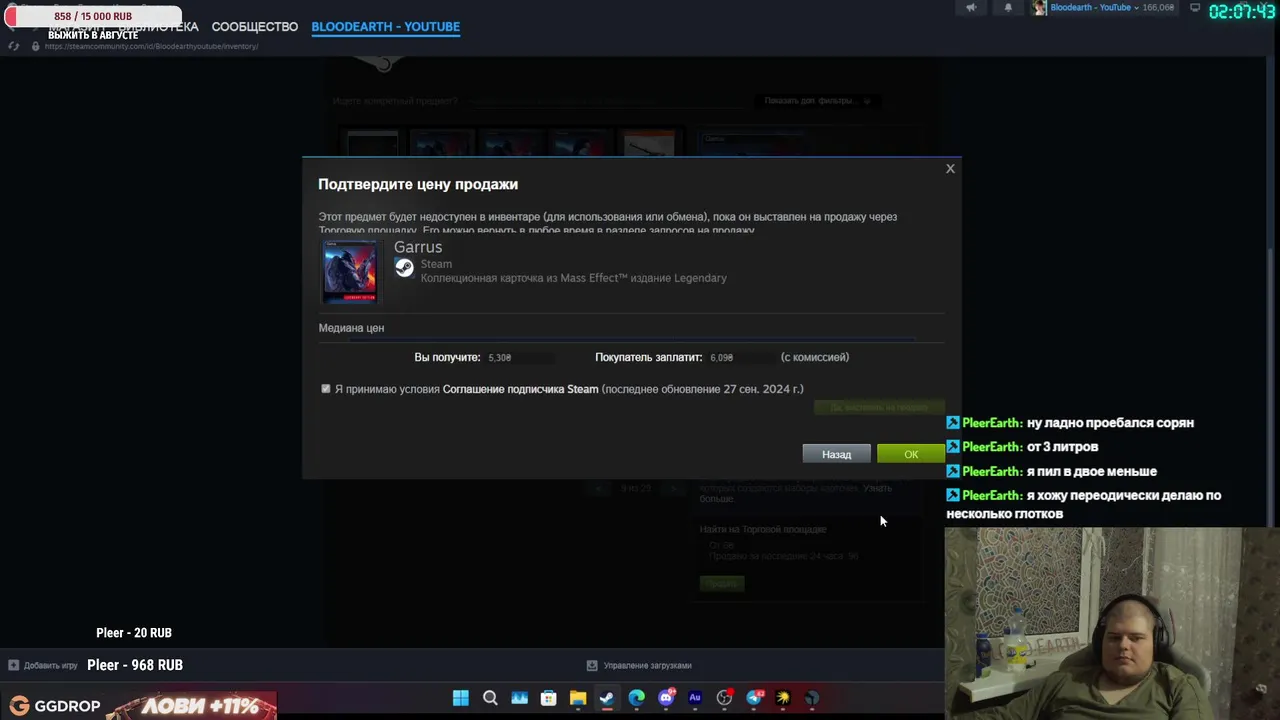Open OBS Studio from taskbar
1280x720 pixels.
pos(724,698)
